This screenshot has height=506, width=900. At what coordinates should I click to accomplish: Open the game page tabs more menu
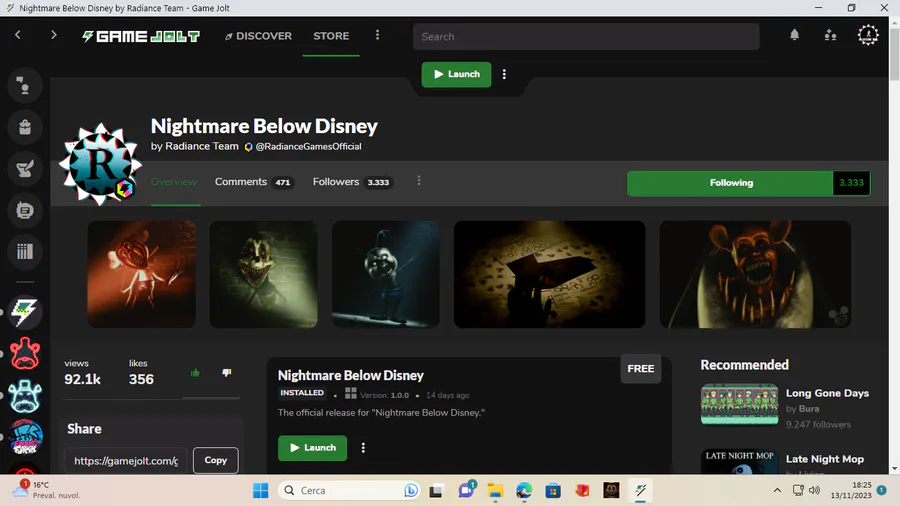(x=419, y=181)
